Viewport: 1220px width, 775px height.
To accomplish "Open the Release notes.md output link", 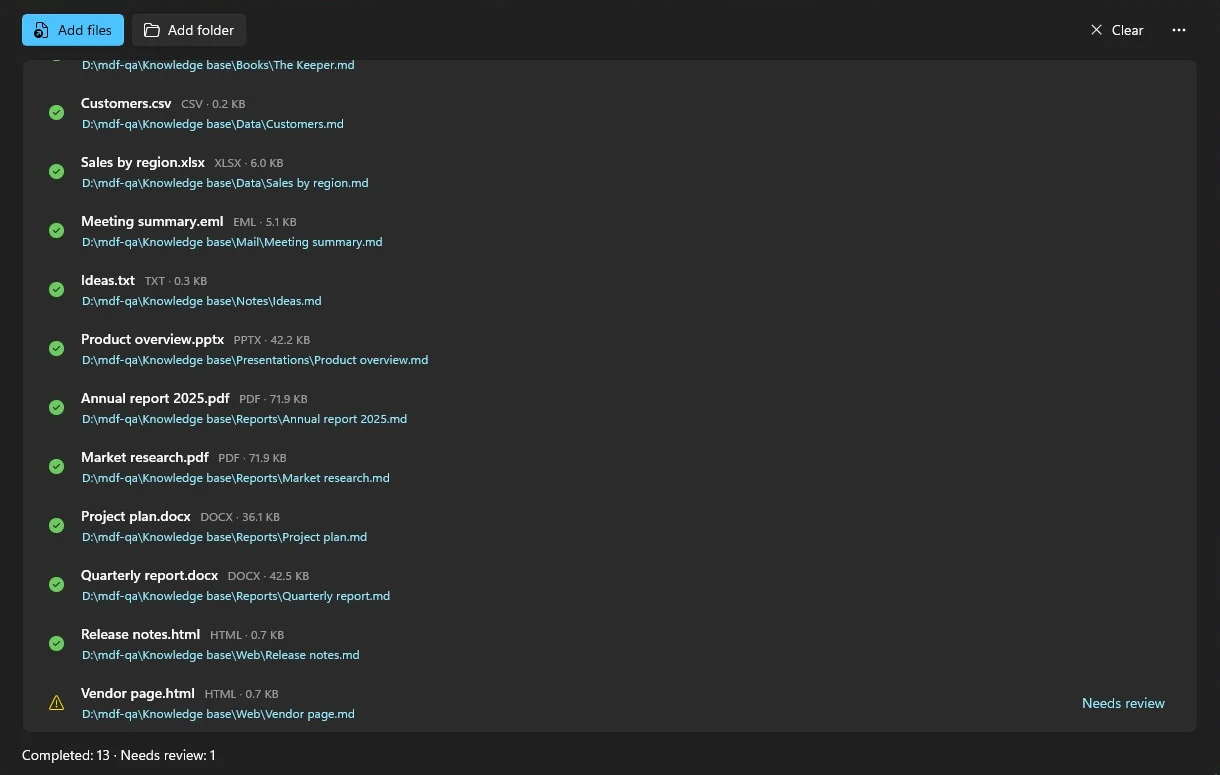I will (221, 655).
